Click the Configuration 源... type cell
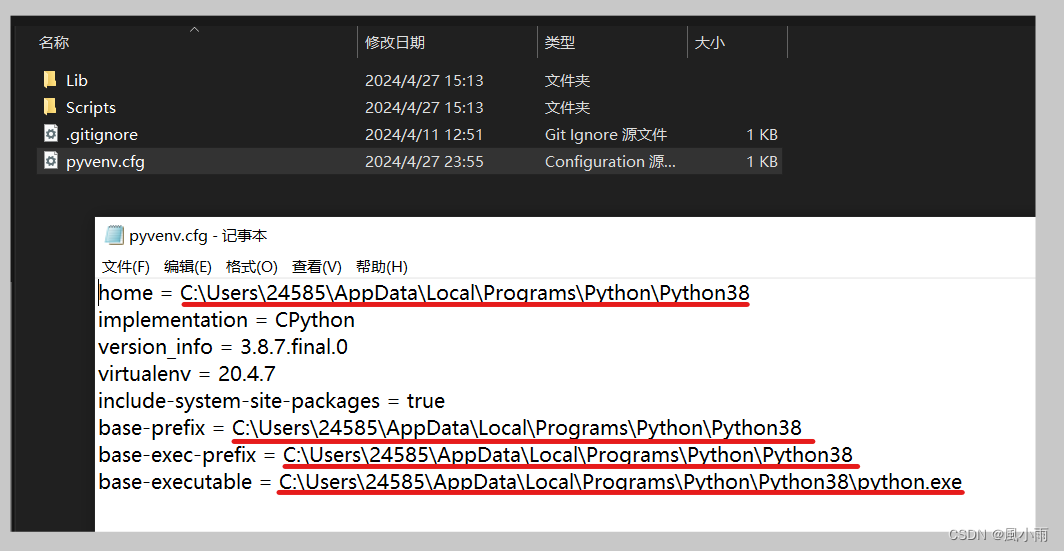The image size is (1064, 551). [610, 162]
